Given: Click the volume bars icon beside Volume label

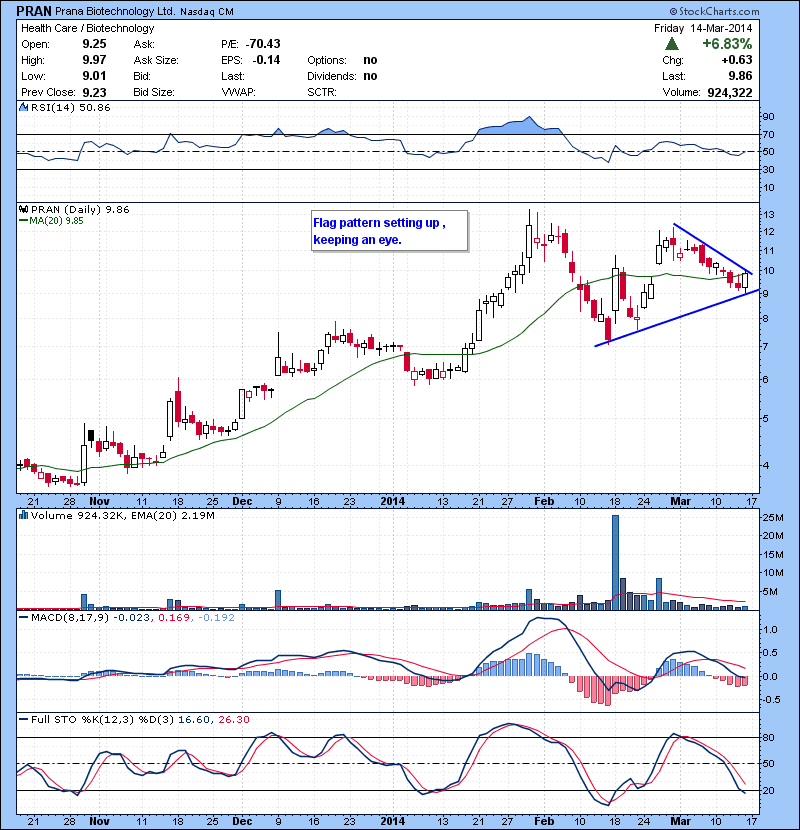Looking at the screenshot, I should (x=23, y=515).
